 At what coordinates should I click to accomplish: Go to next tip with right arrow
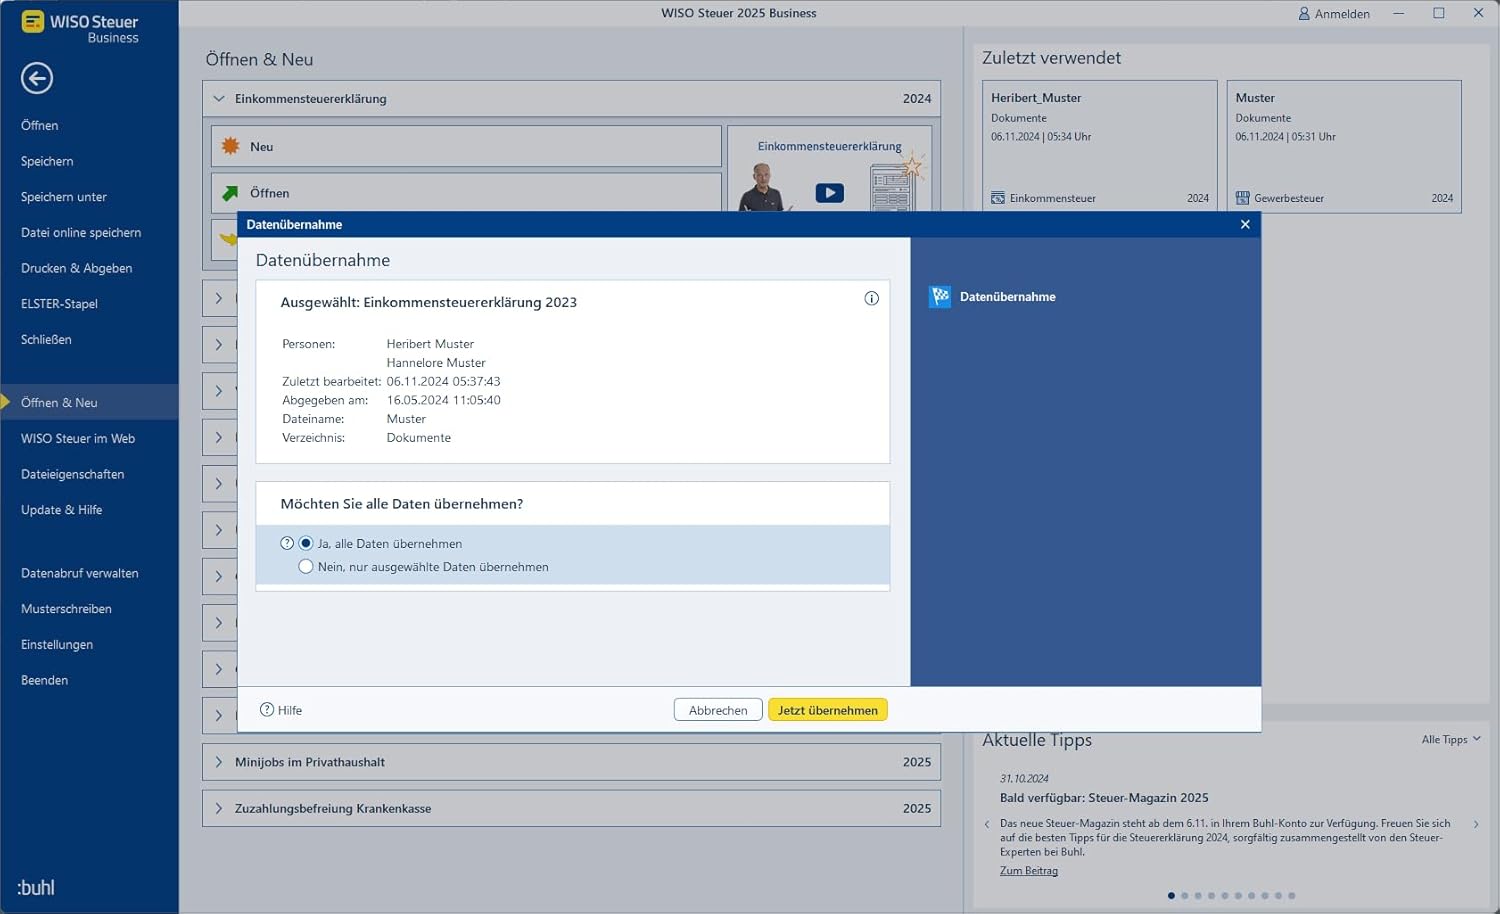pyautogui.click(x=1476, y=824)
